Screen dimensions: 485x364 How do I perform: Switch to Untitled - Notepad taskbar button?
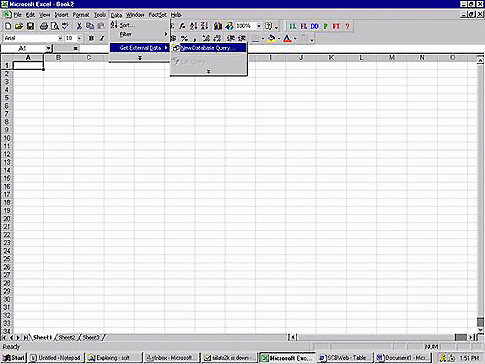coord(57,358)
